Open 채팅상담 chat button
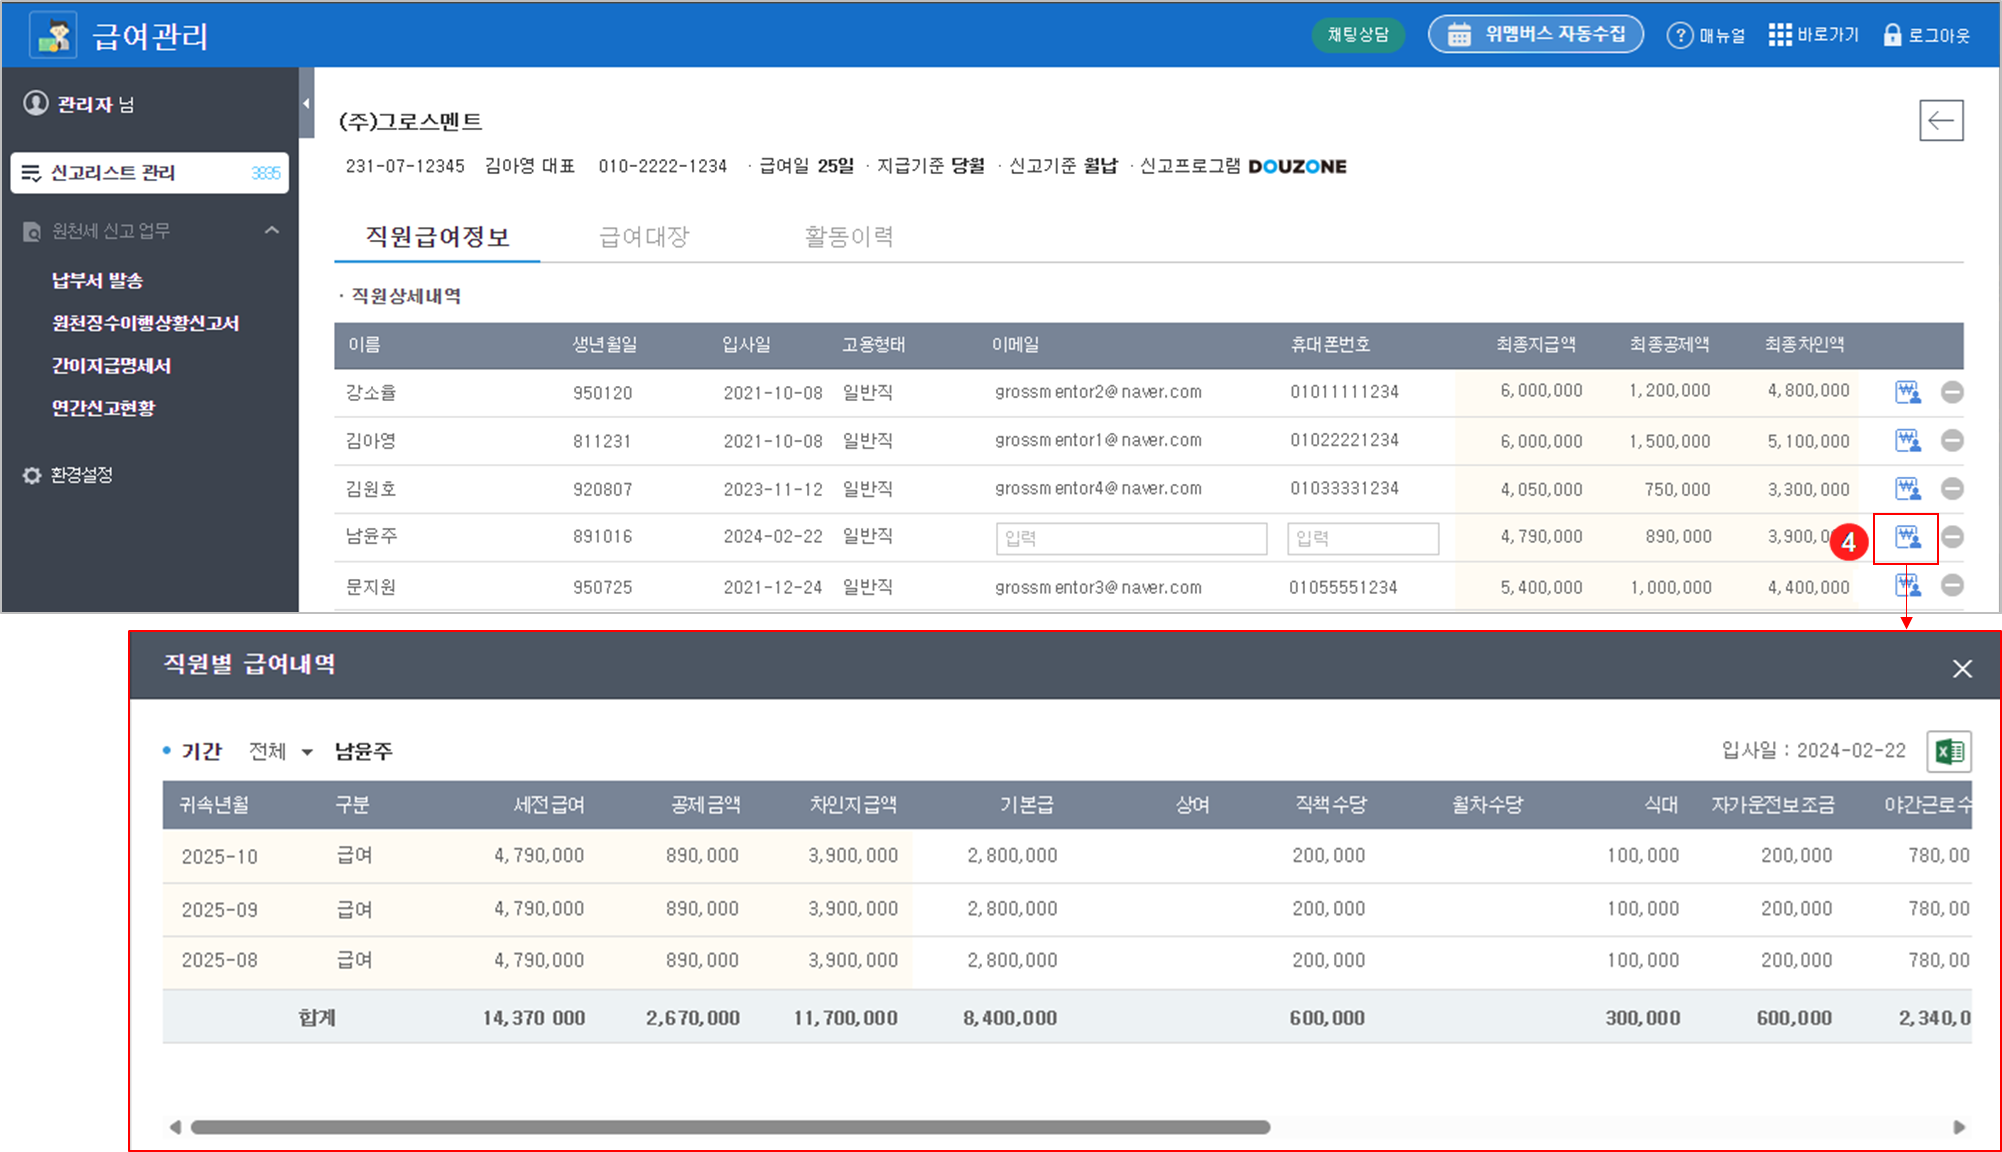This screenshot has width=2002, height=1152. [x=1357, y=35]
